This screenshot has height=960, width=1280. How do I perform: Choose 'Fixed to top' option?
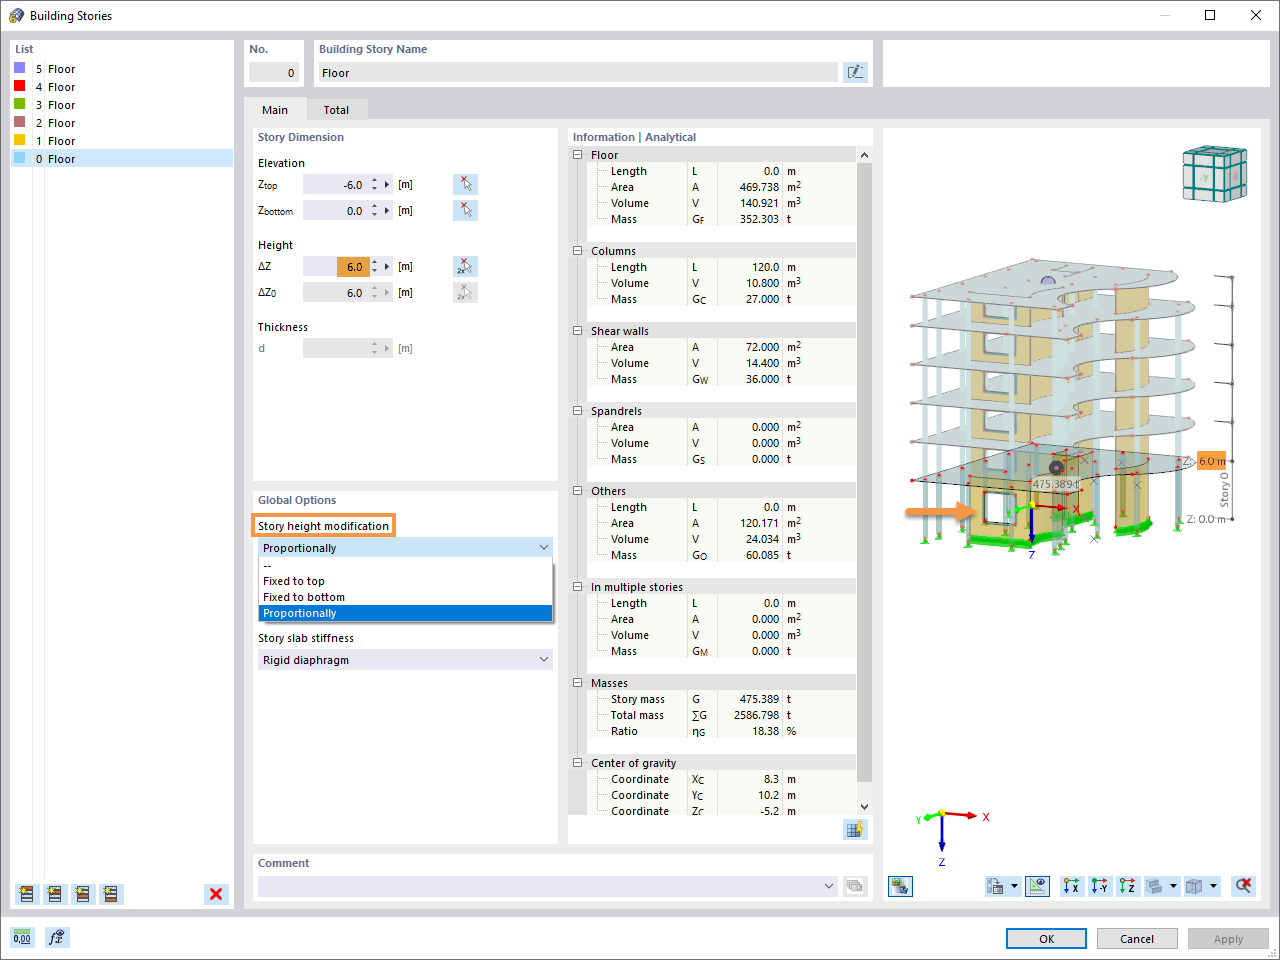click(405, 581)
